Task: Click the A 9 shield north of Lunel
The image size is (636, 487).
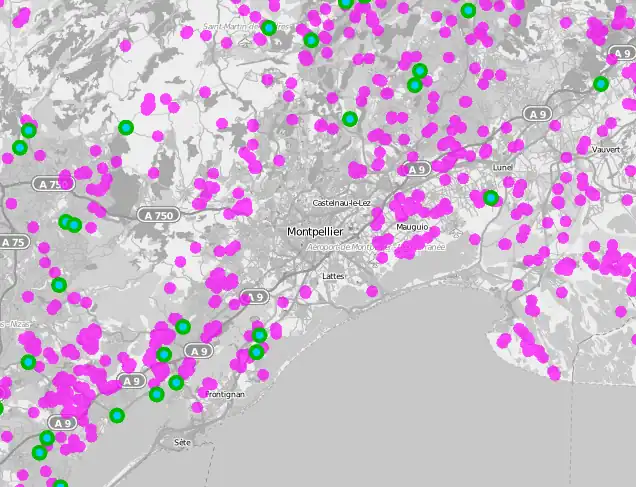Action: click(538, 115)
